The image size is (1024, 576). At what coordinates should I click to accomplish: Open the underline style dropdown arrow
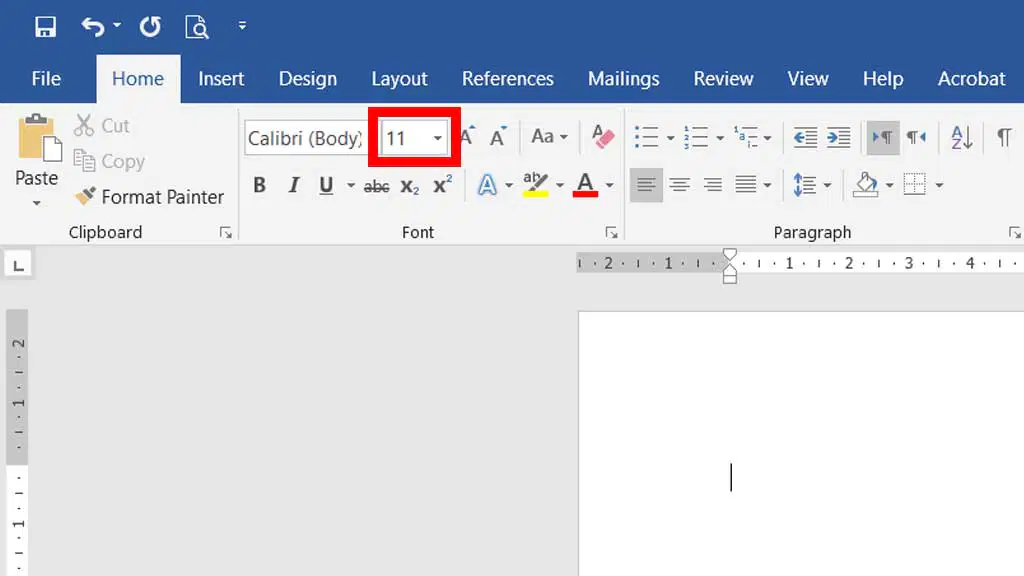click(351, 185)
